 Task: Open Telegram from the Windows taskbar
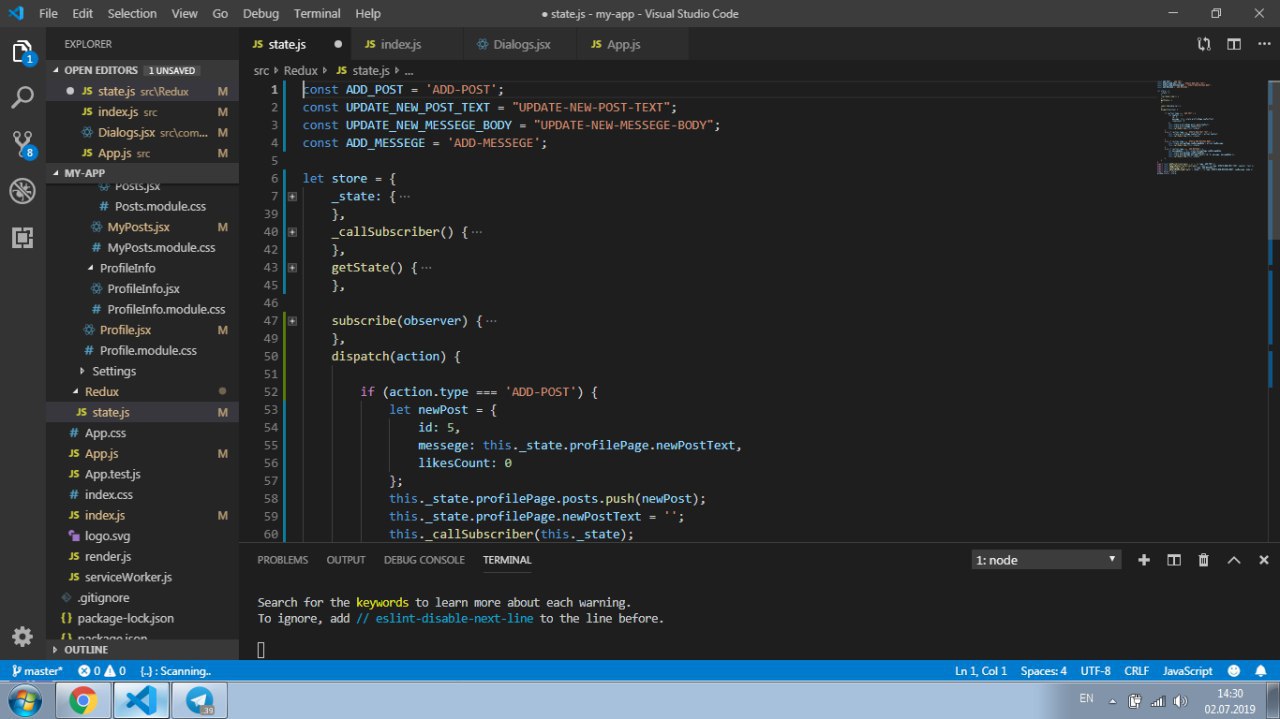pyautogui.click(x=199, y=701)
